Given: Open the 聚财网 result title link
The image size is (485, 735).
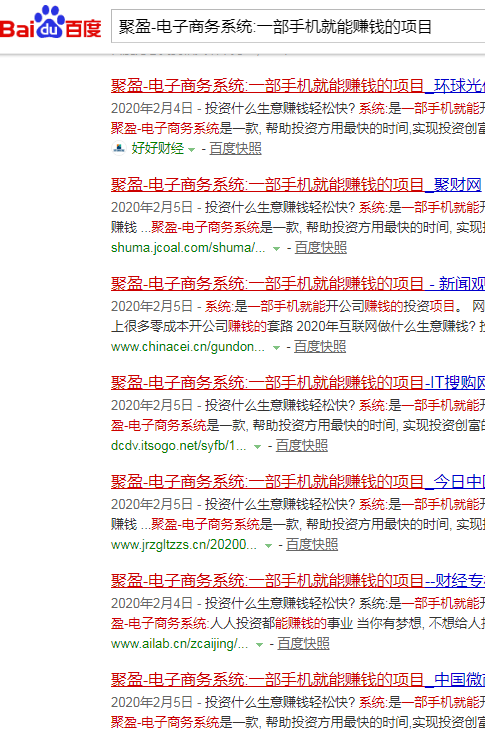Looking at the screenshot, I should point(296,184).
